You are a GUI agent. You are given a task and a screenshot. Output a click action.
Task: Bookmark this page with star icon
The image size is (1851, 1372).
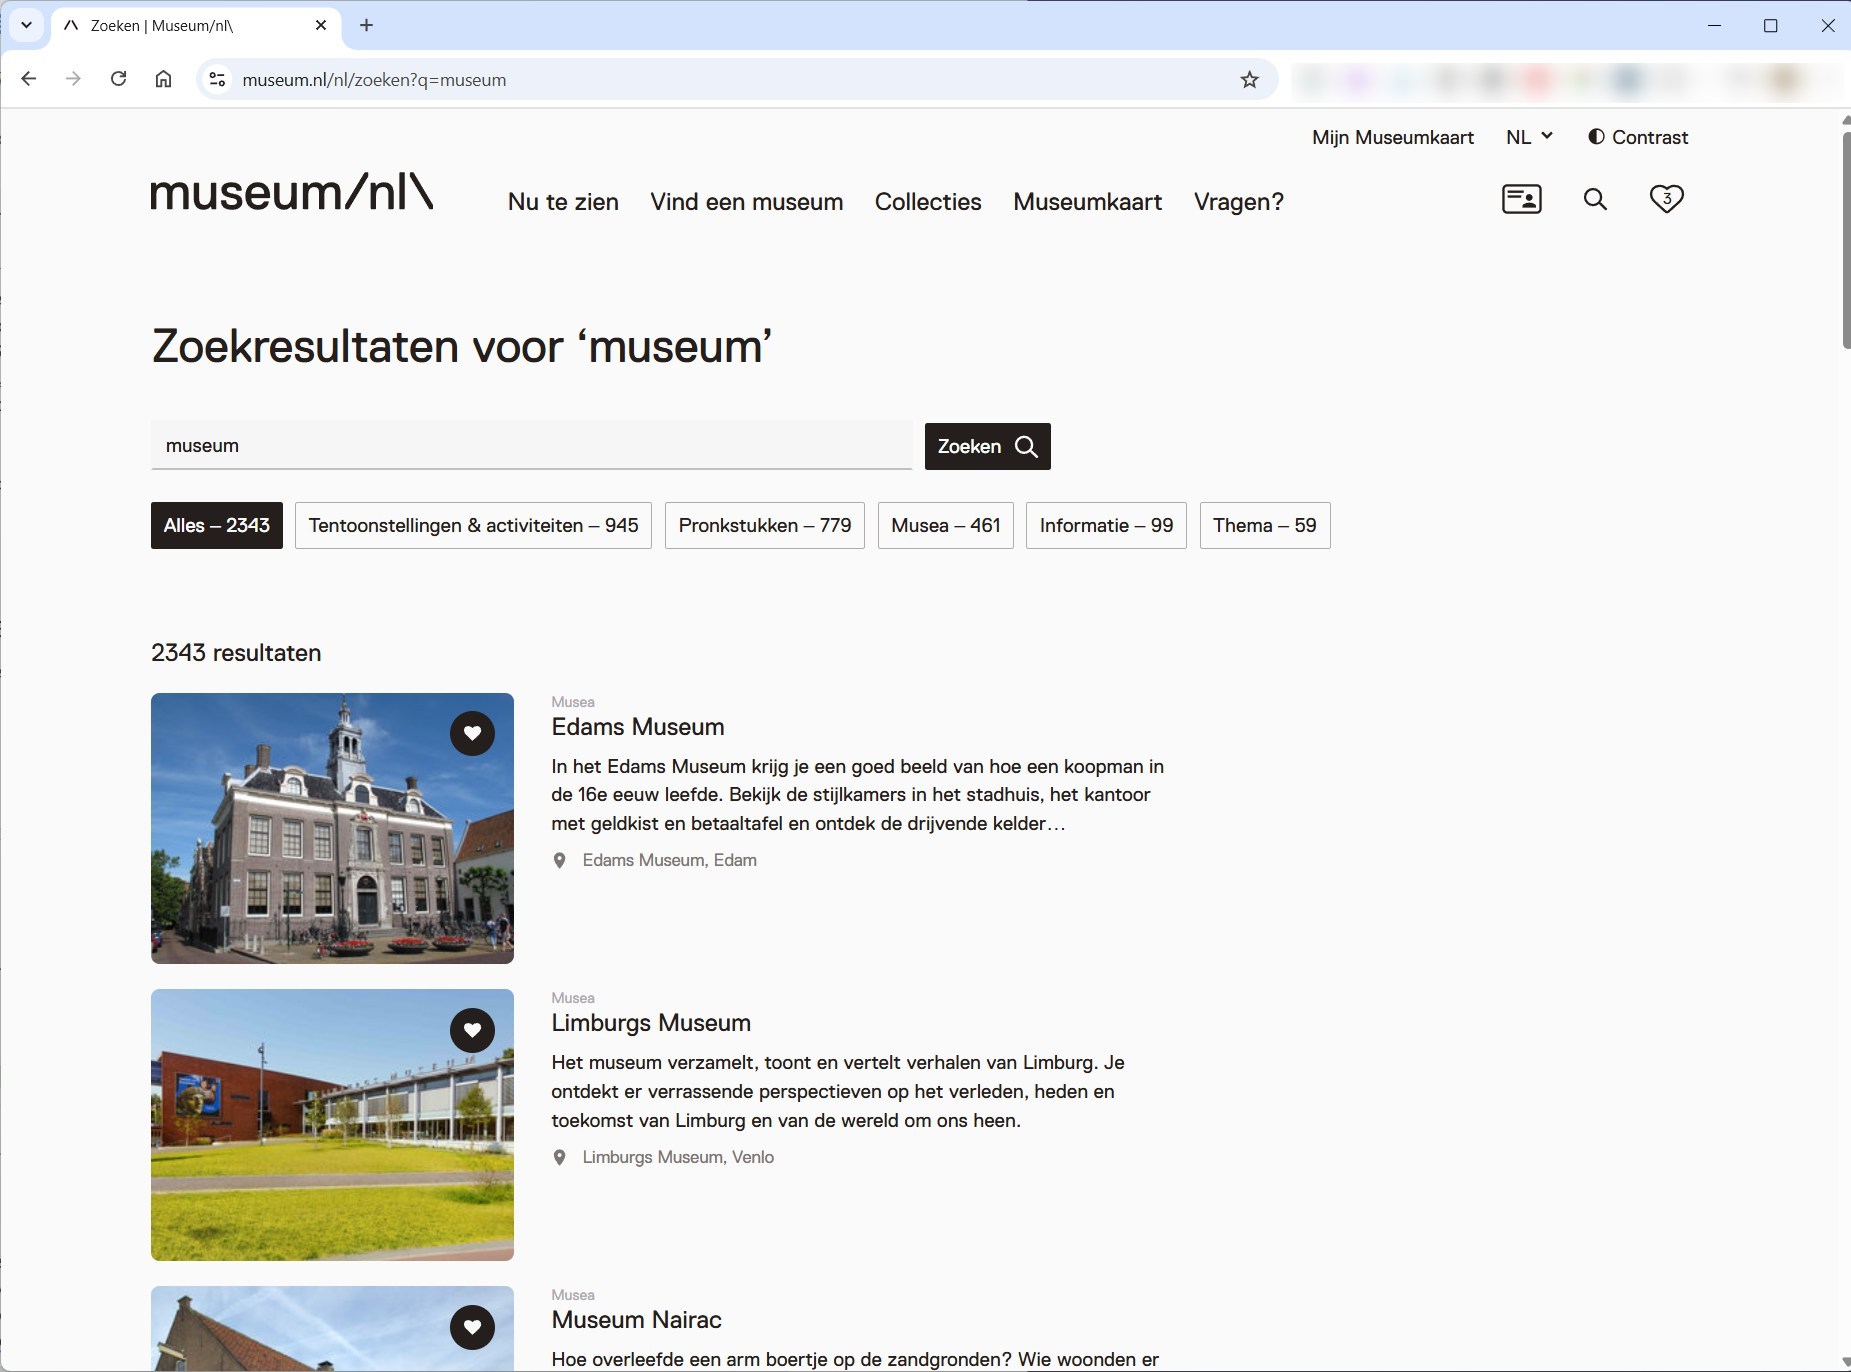tap(1249, 79)
